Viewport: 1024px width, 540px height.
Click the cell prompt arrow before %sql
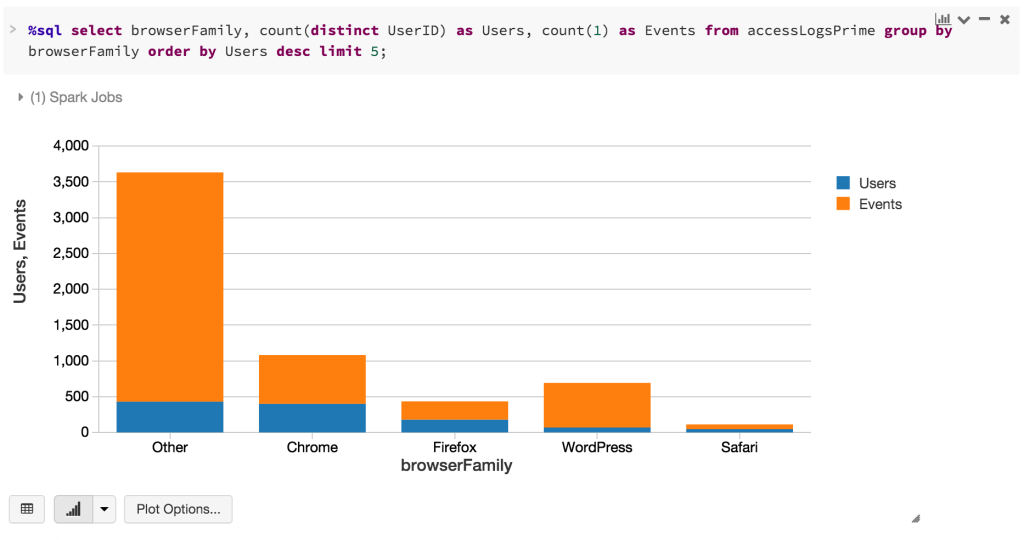point(12,31)
